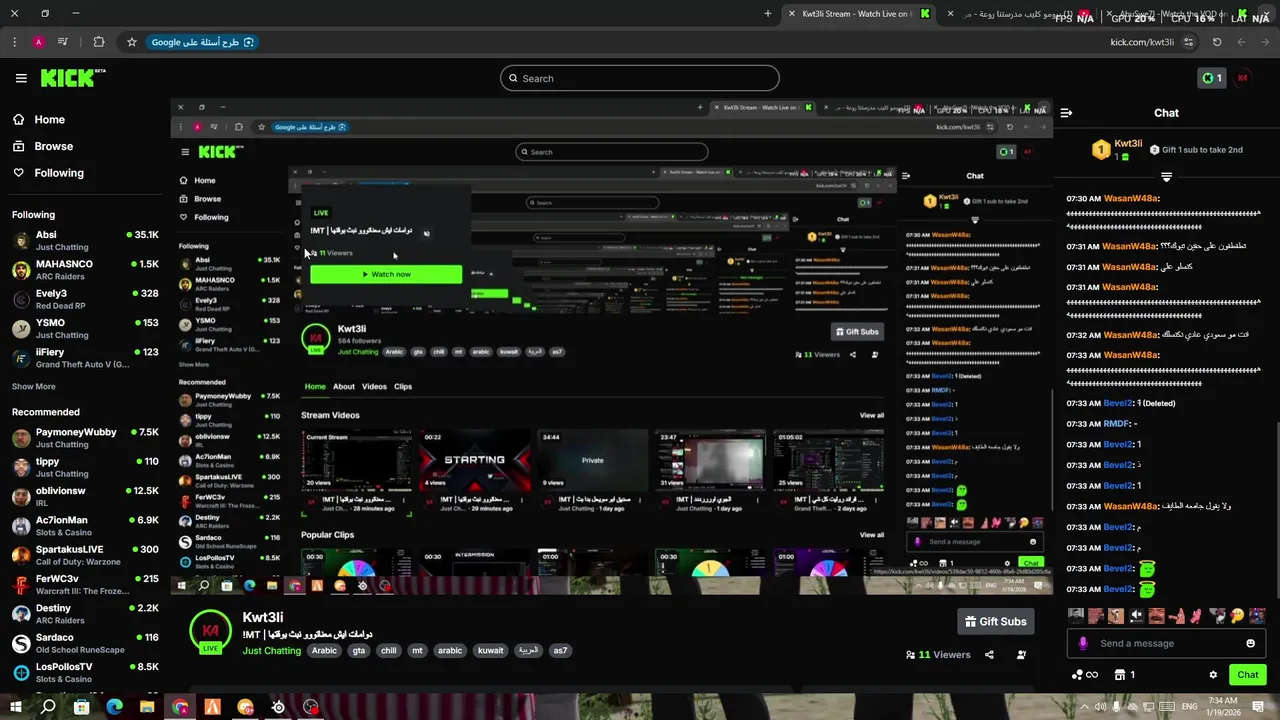Image resolution: width=1280 pixels, height=720 pixels.
Task: Select the kuwait tag
Action: coord(491,650)
